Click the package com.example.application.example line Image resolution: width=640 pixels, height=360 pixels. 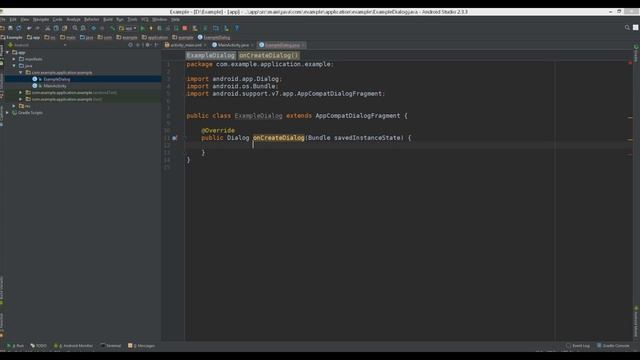point(260,64)
